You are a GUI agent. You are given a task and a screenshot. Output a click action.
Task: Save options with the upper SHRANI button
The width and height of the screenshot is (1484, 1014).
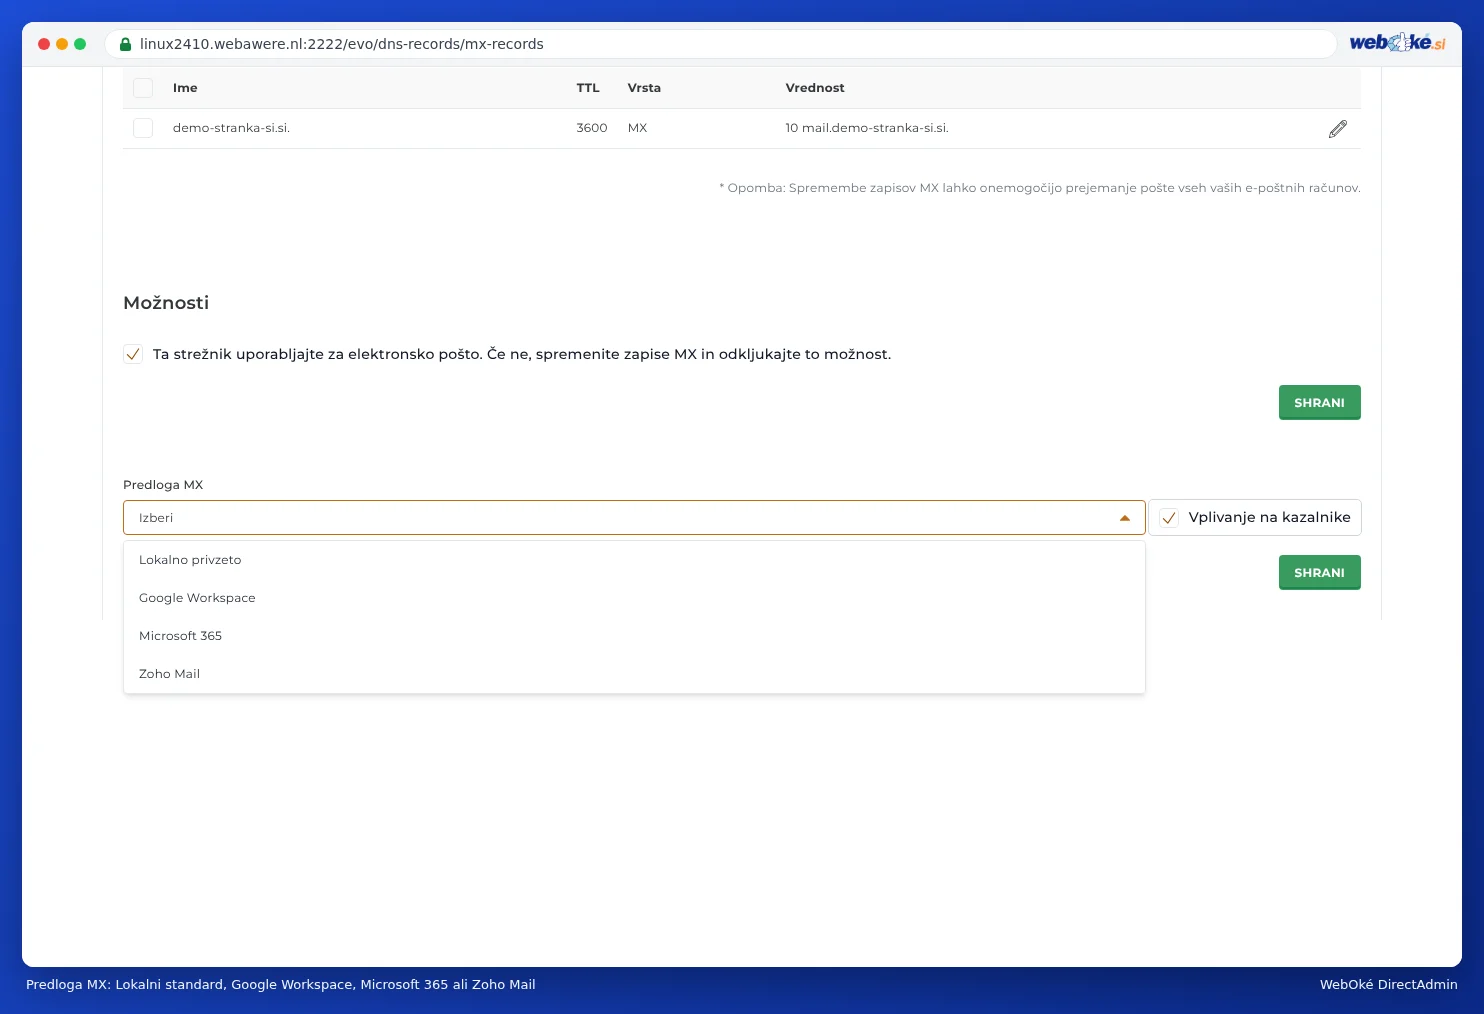click(x=1320, y=403)
